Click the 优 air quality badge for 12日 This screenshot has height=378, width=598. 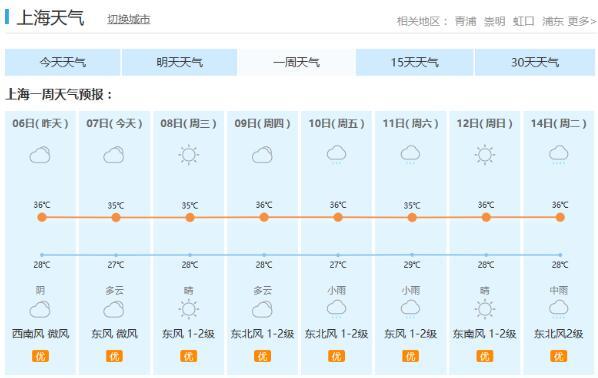click(484, 356)
